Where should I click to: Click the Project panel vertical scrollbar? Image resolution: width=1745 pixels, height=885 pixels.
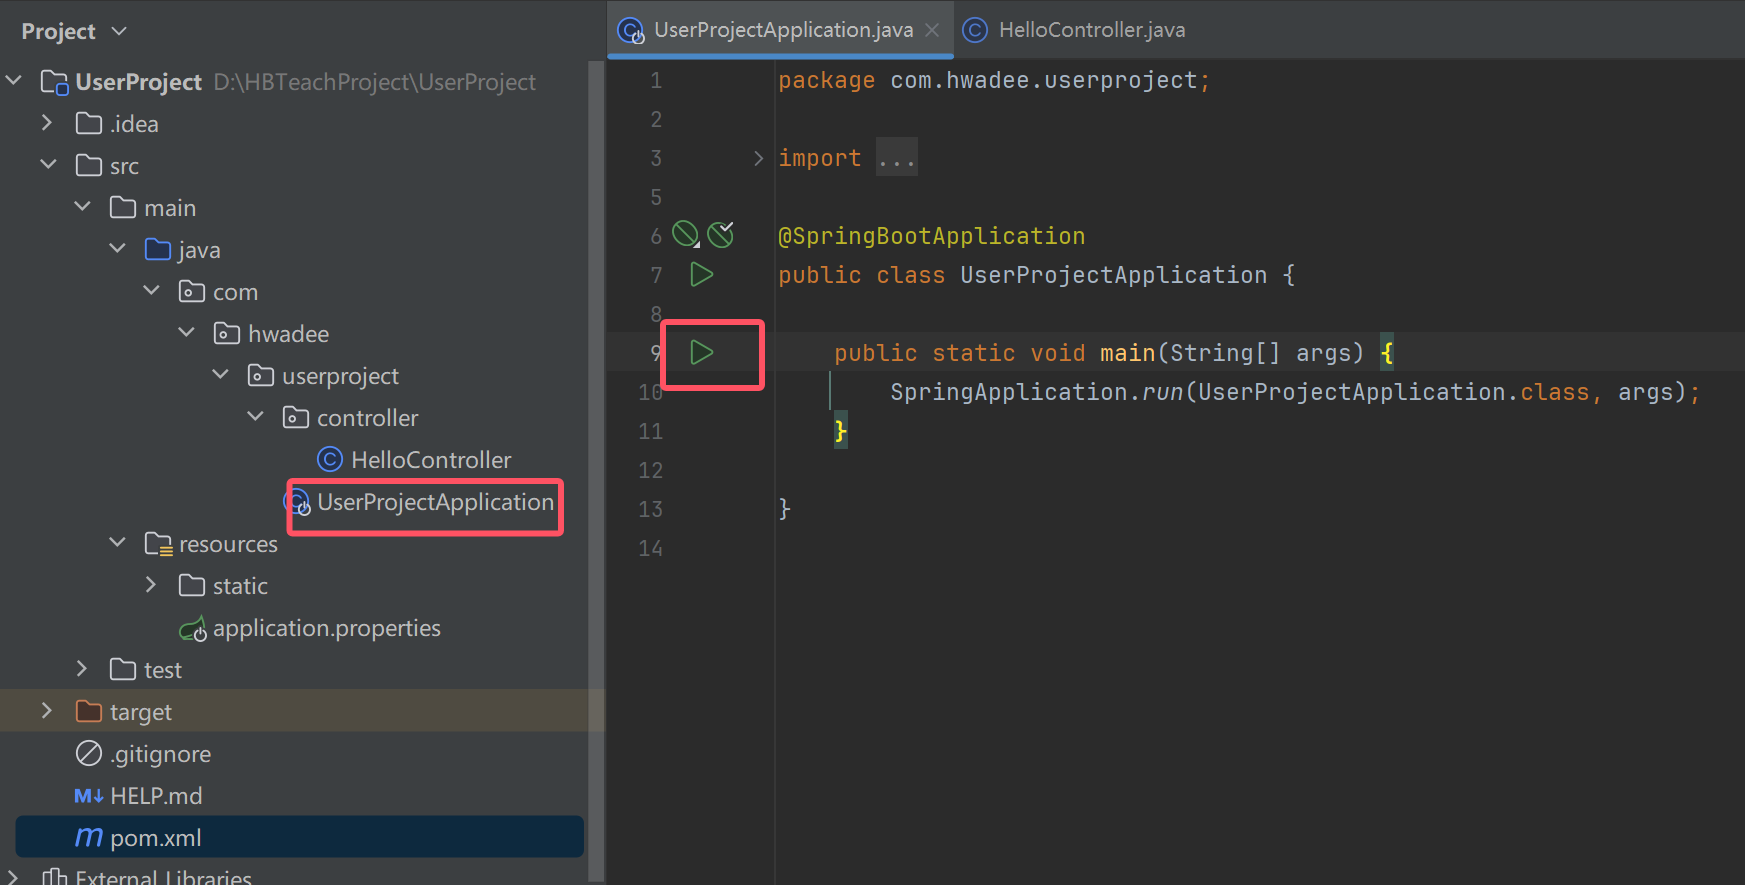click(x=596, y=470)
